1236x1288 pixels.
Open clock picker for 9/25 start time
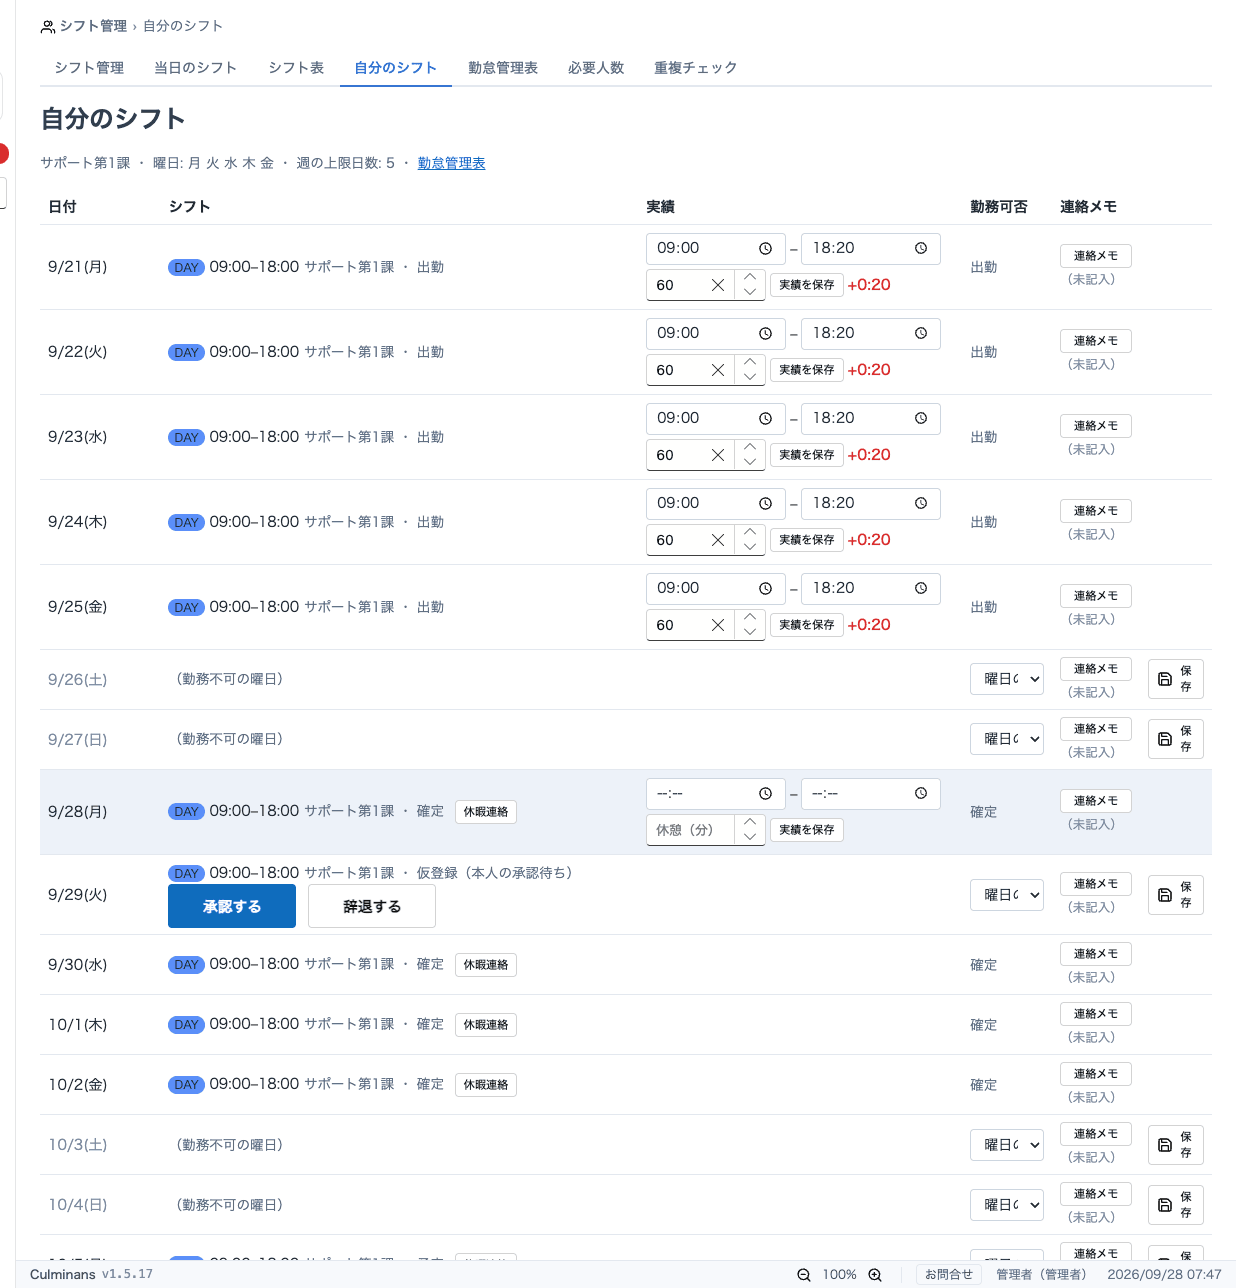pos(765,588)
